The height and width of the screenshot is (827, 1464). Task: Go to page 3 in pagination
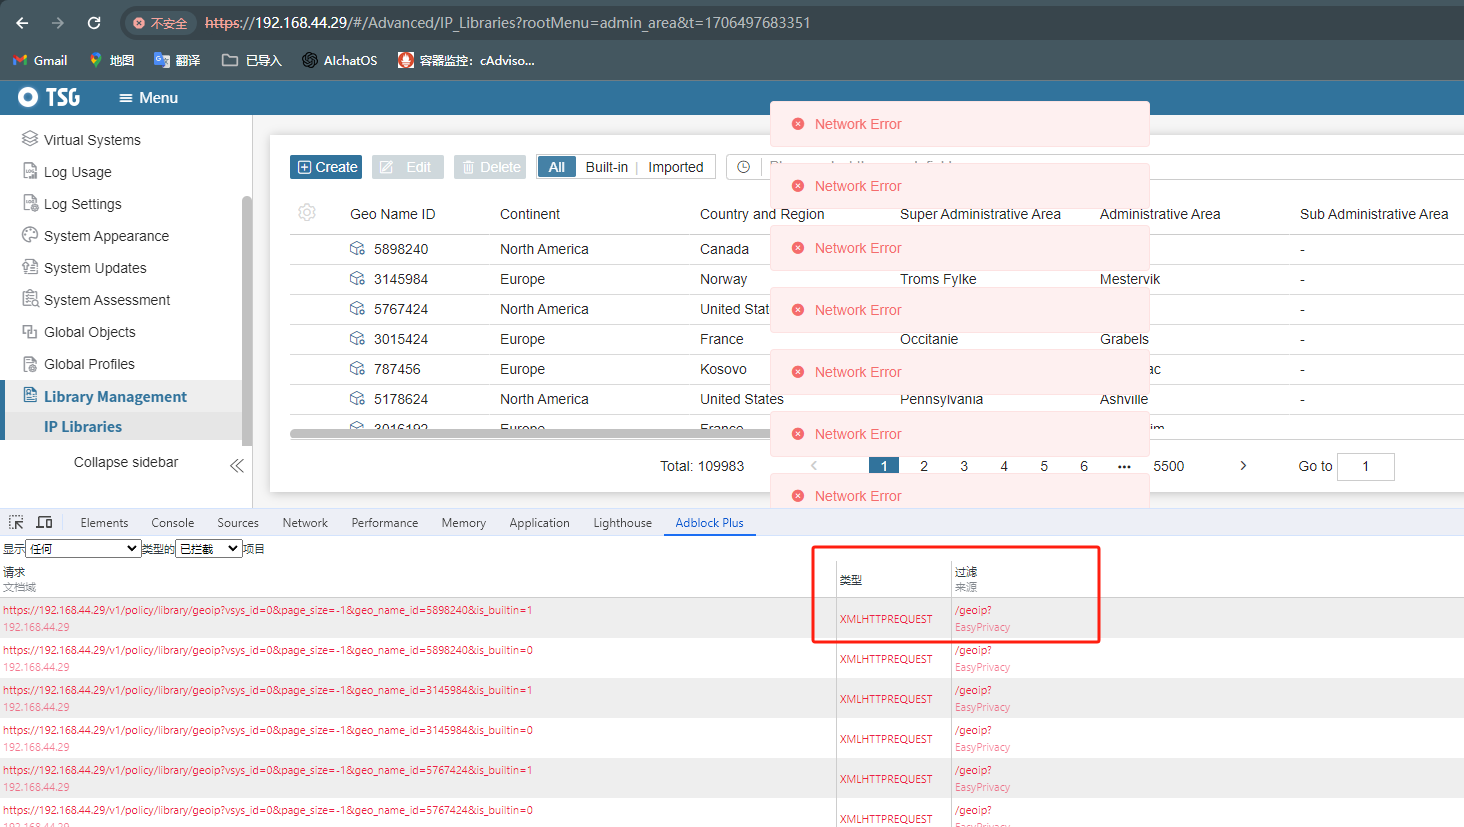[964, 466]
